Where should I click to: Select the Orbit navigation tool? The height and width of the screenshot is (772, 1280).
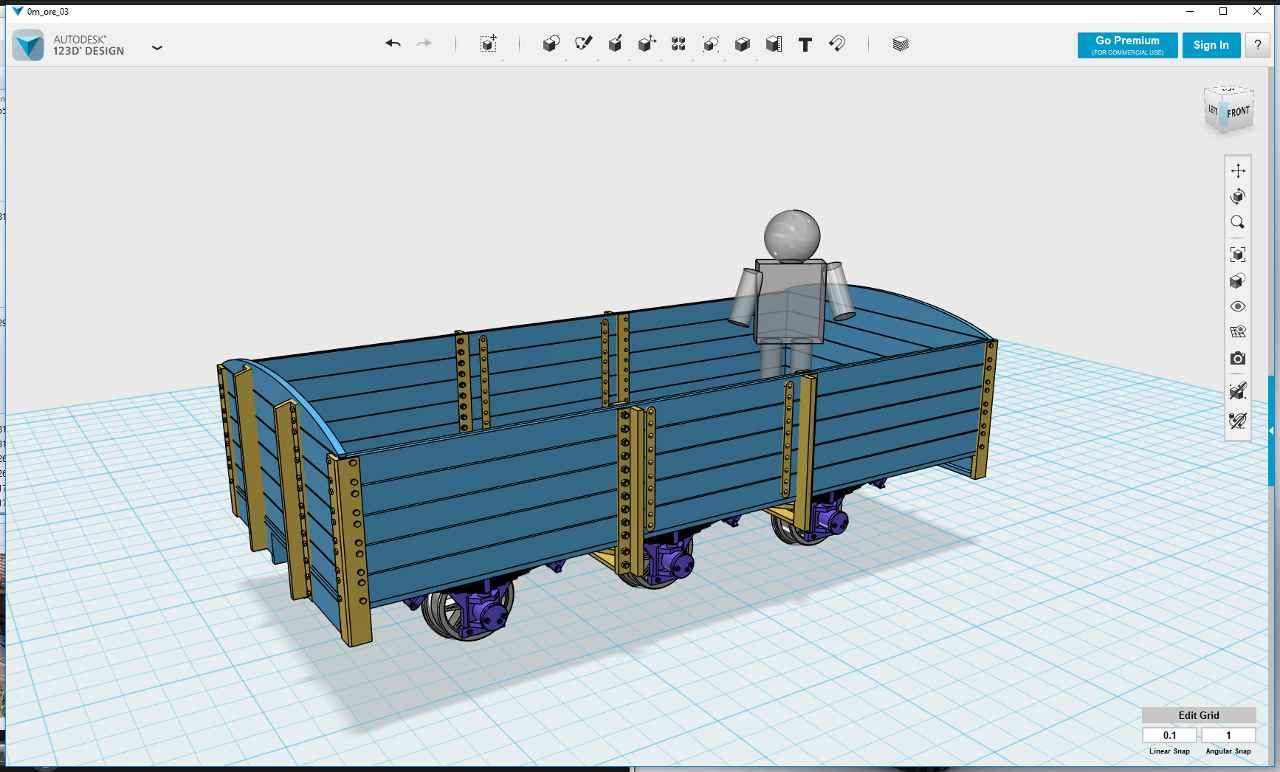(x=1238, y=196)
